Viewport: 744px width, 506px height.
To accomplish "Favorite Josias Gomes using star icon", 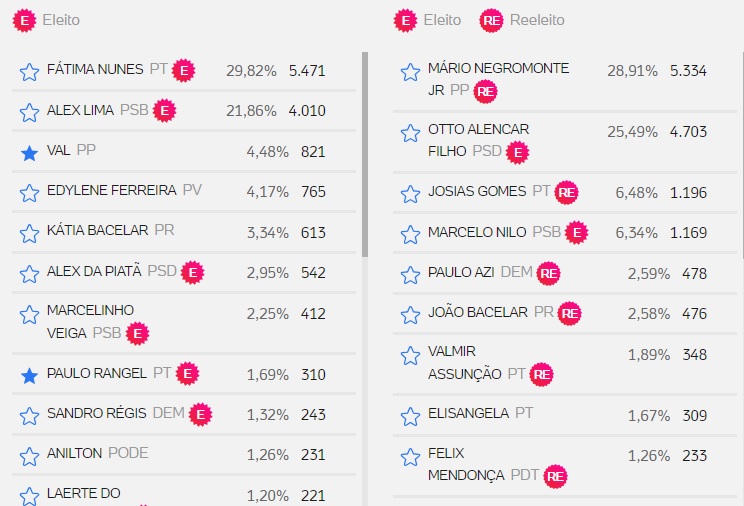I will coord(410,193).
